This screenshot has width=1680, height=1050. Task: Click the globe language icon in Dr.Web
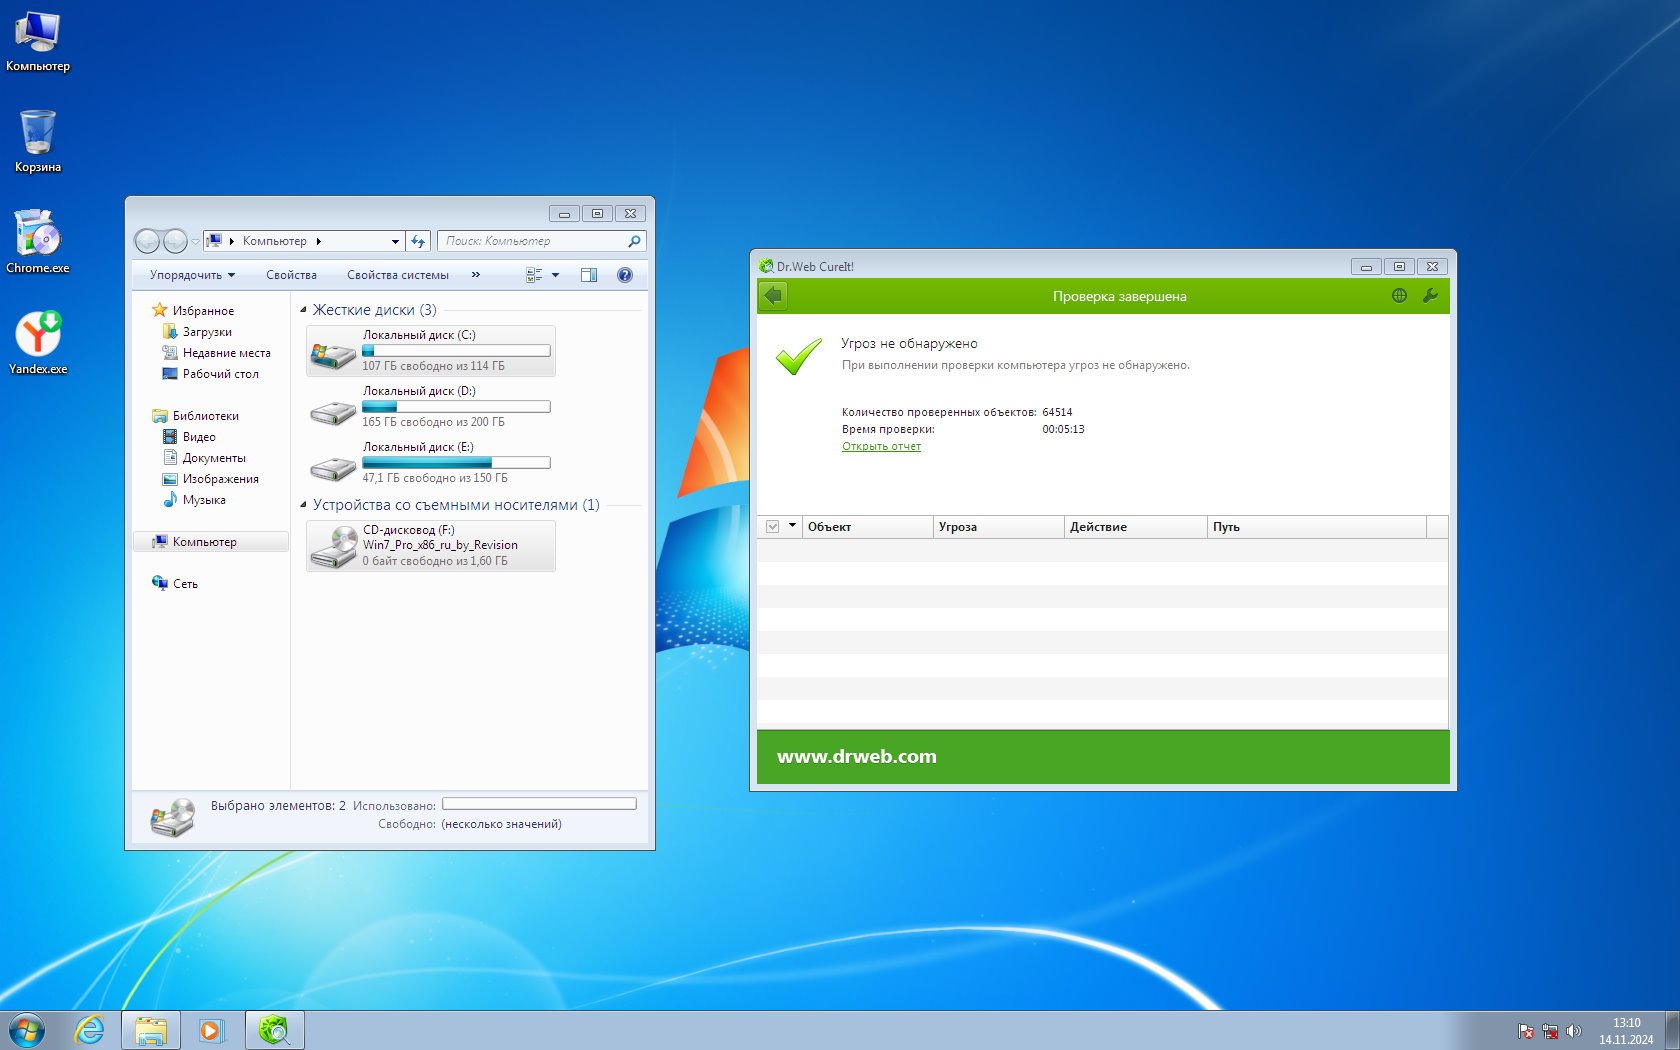tap(1399, 296)
